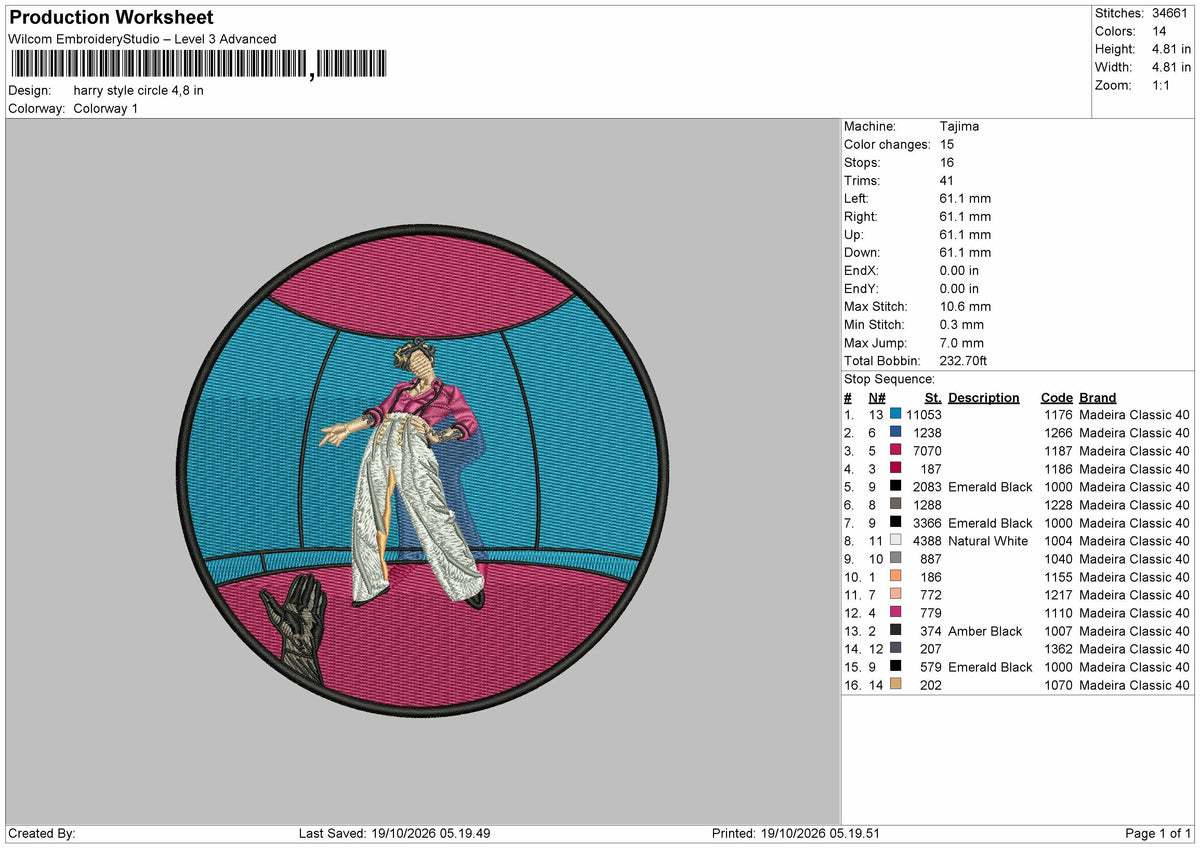Click the Machine value Tajima
The image size is (1200, 848).
click(x=960, y=126)
